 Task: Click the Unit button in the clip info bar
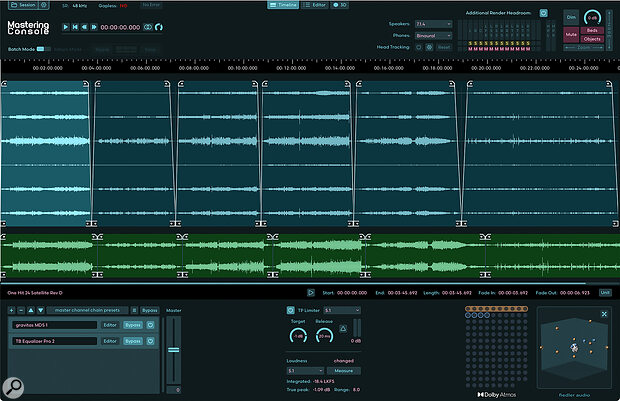pyautogui.click(x=605, y=293)
